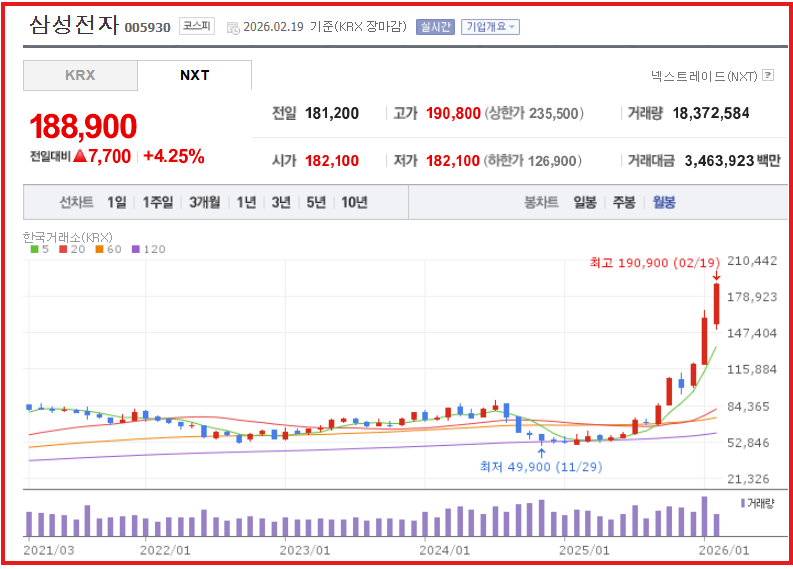Click the red 20 moving average swatch
793x569 pixels.
tap(63, 249)
